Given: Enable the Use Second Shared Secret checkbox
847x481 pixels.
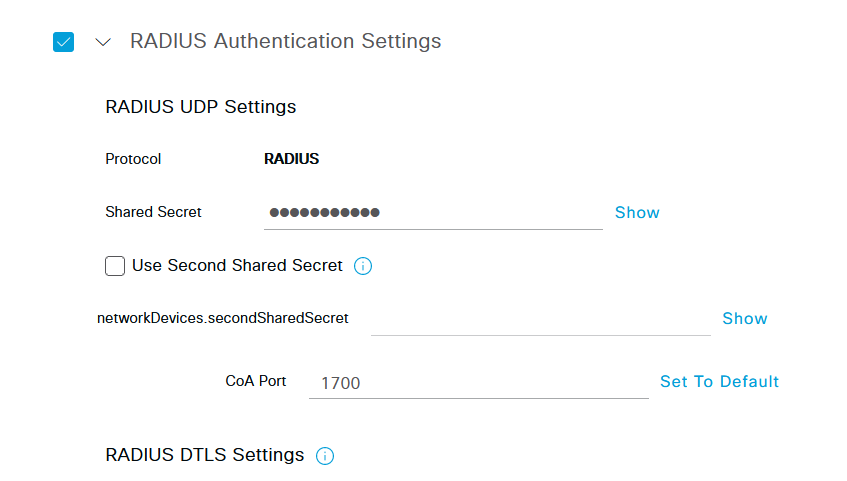Looking at the screenshot, I should coord(115,266).
